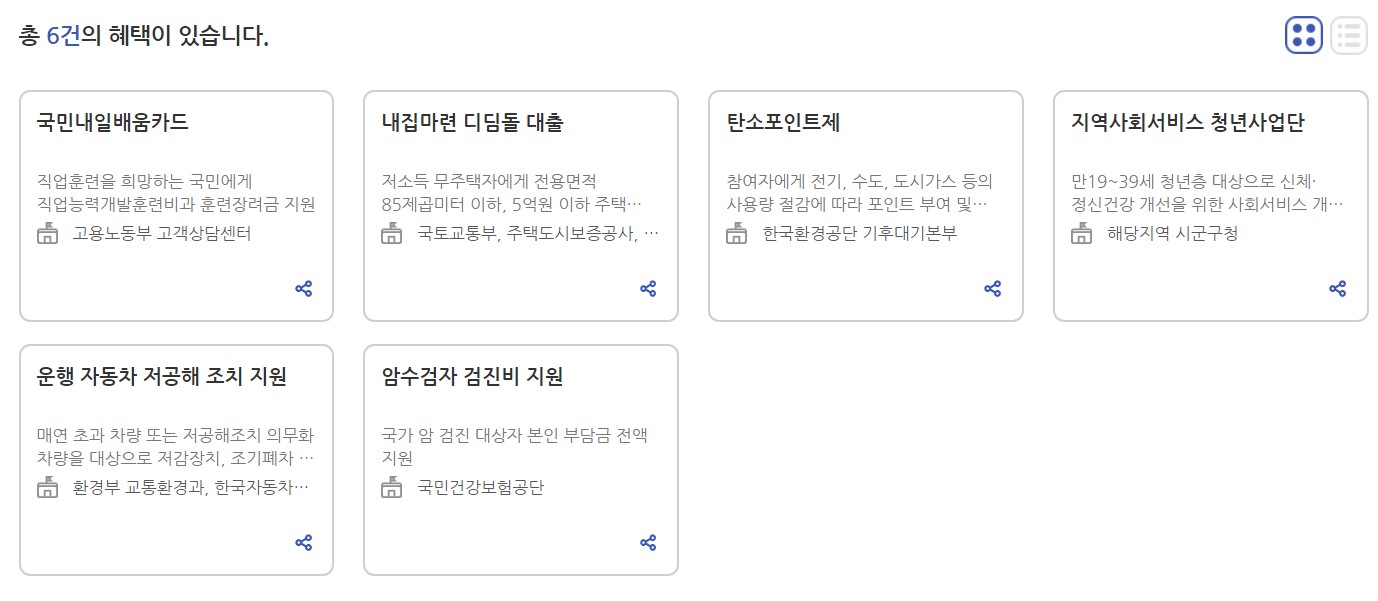Viewport: 1378px width, 601px height.
Task: Click the building icon beside 한국환경공단 기후대기본부
Action: pyautogui.click(x=737, y=236)
